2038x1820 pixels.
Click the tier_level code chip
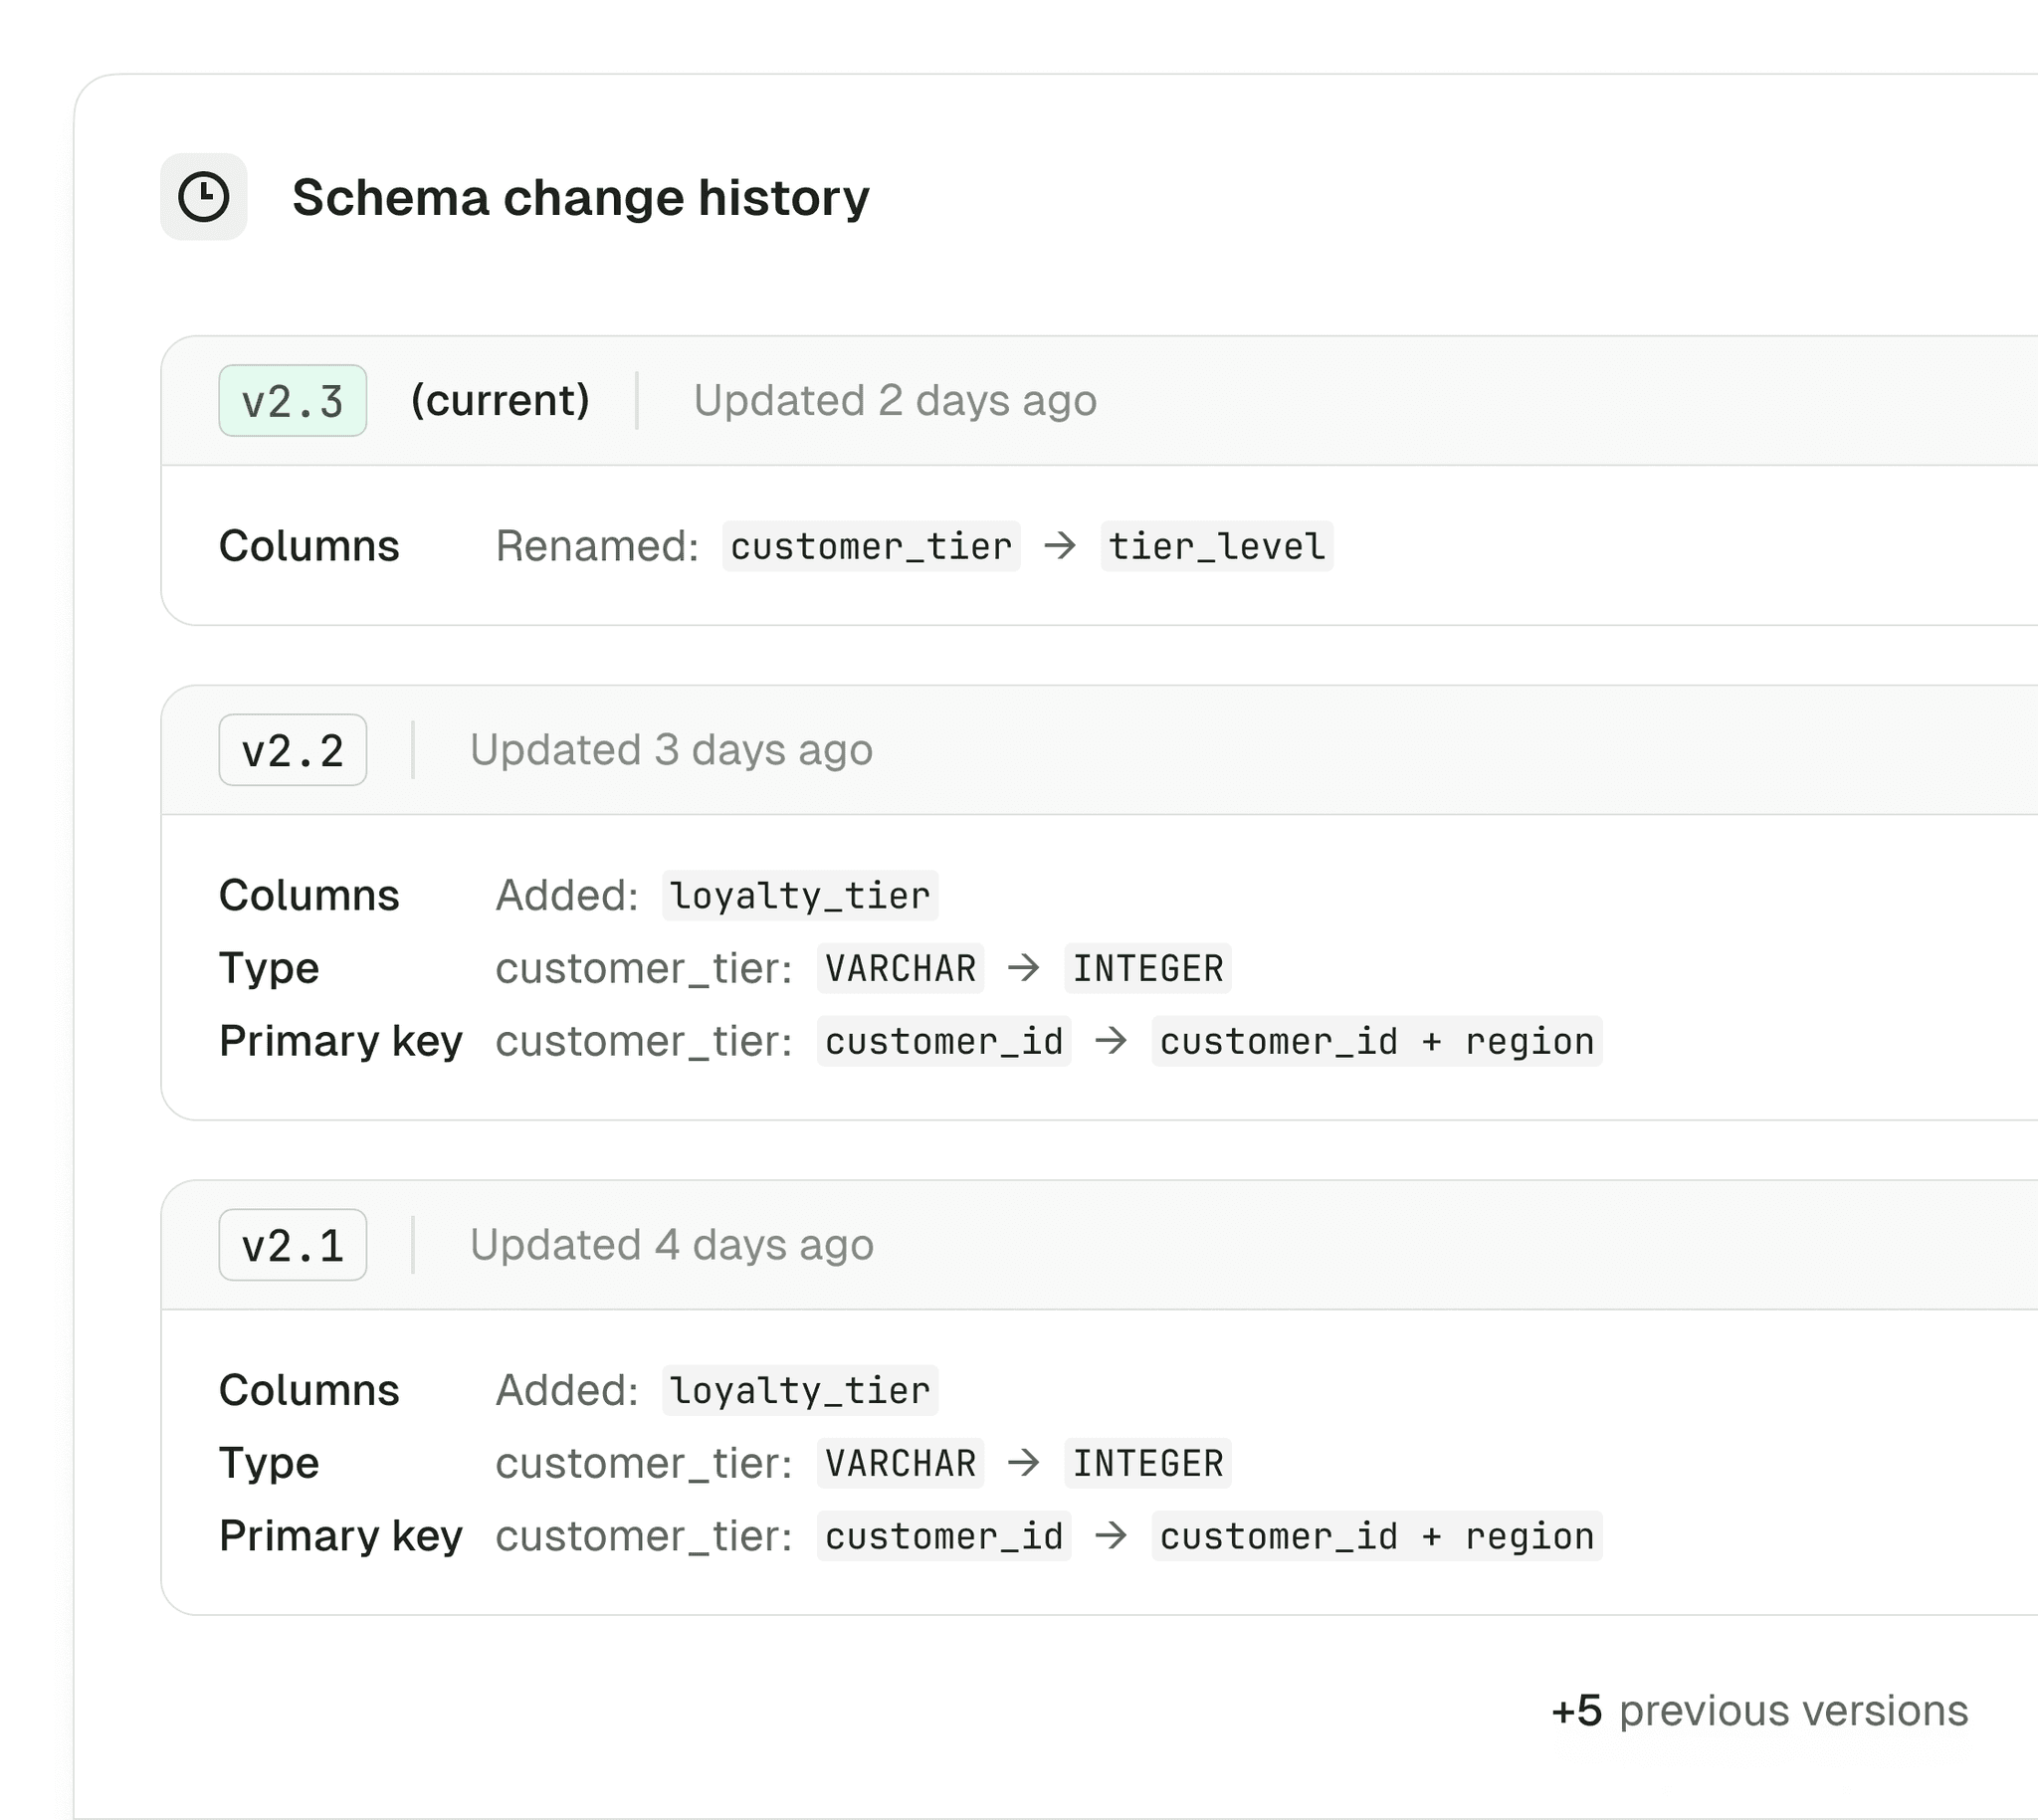(x=1216, y=546)
